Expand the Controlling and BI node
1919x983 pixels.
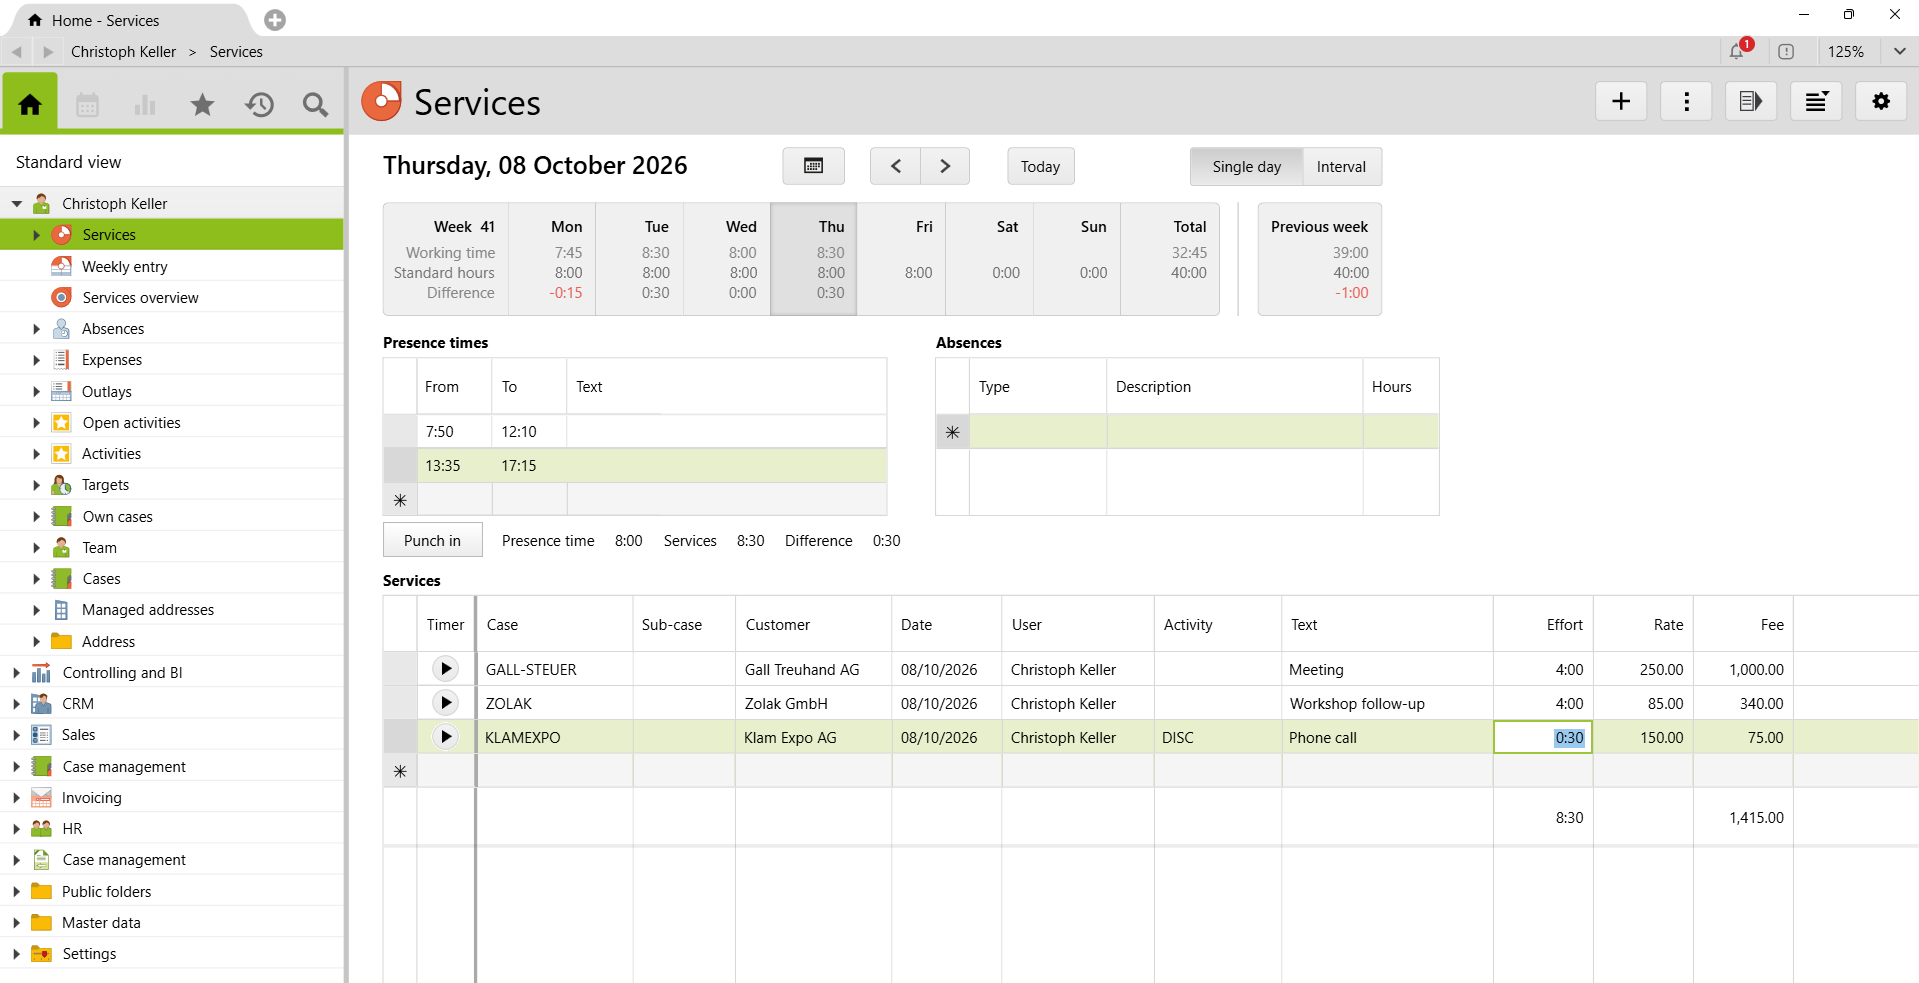(x=16, y=673)
